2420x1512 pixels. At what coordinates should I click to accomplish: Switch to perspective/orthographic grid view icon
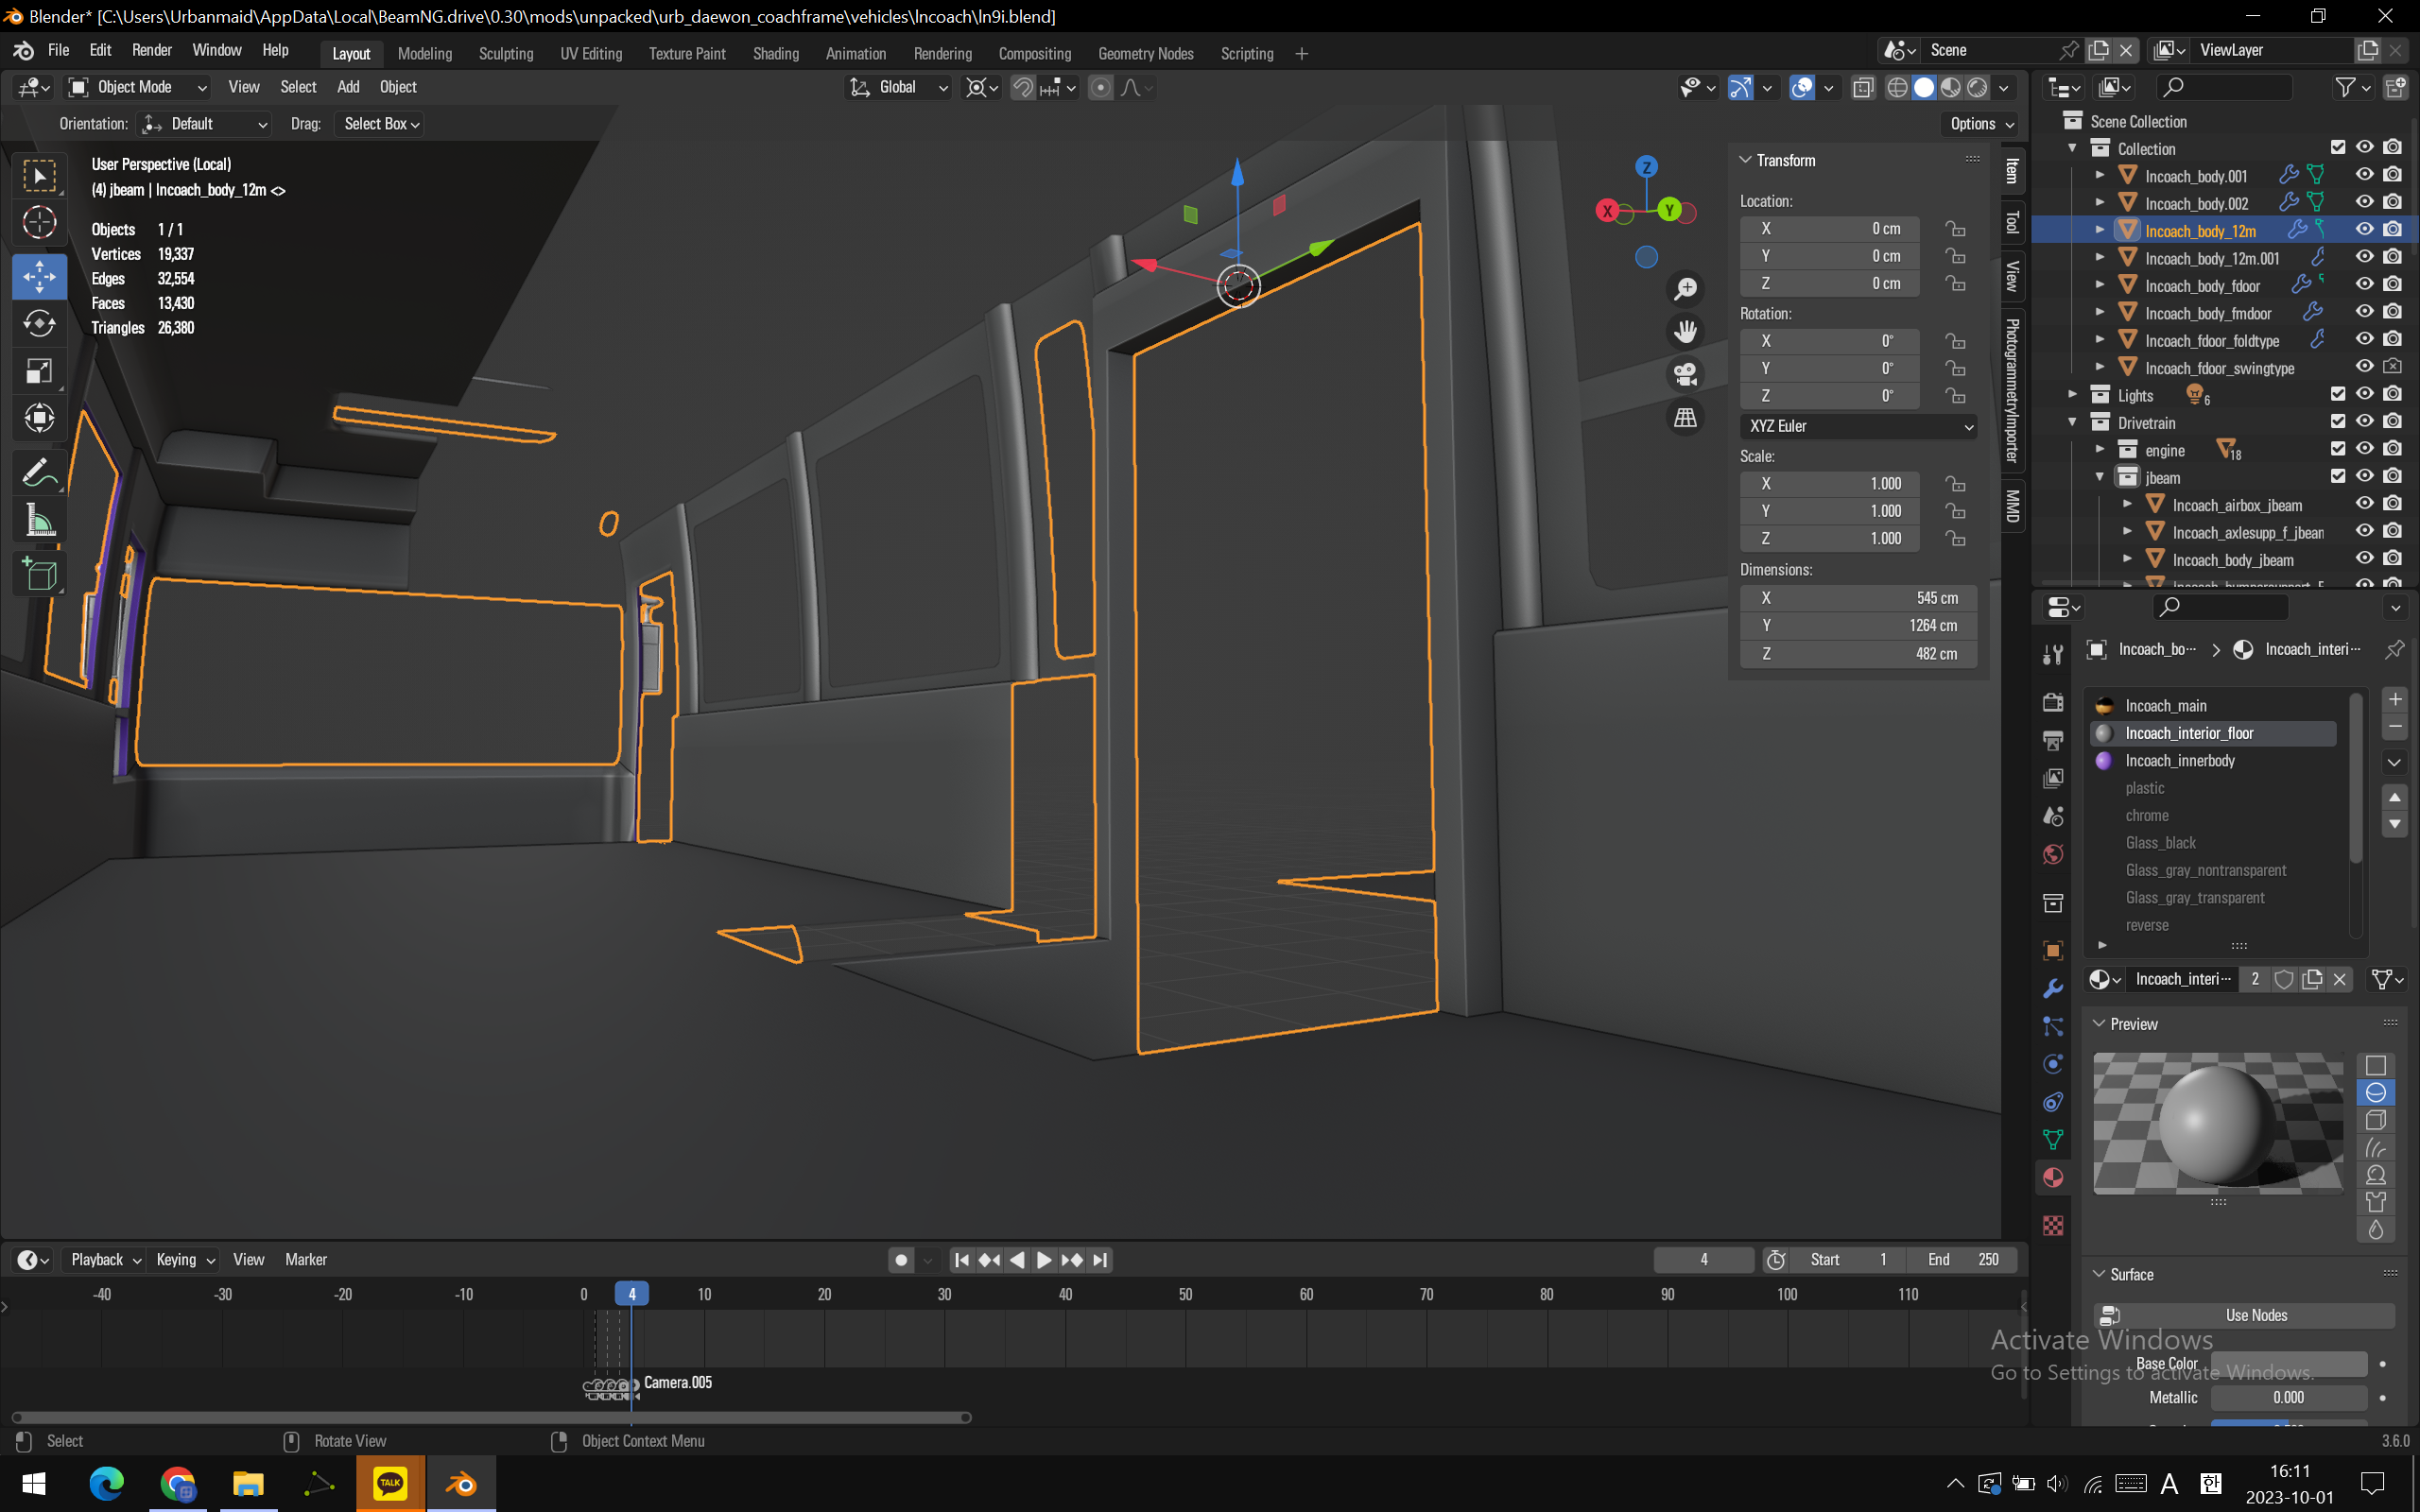(1686, 417)
